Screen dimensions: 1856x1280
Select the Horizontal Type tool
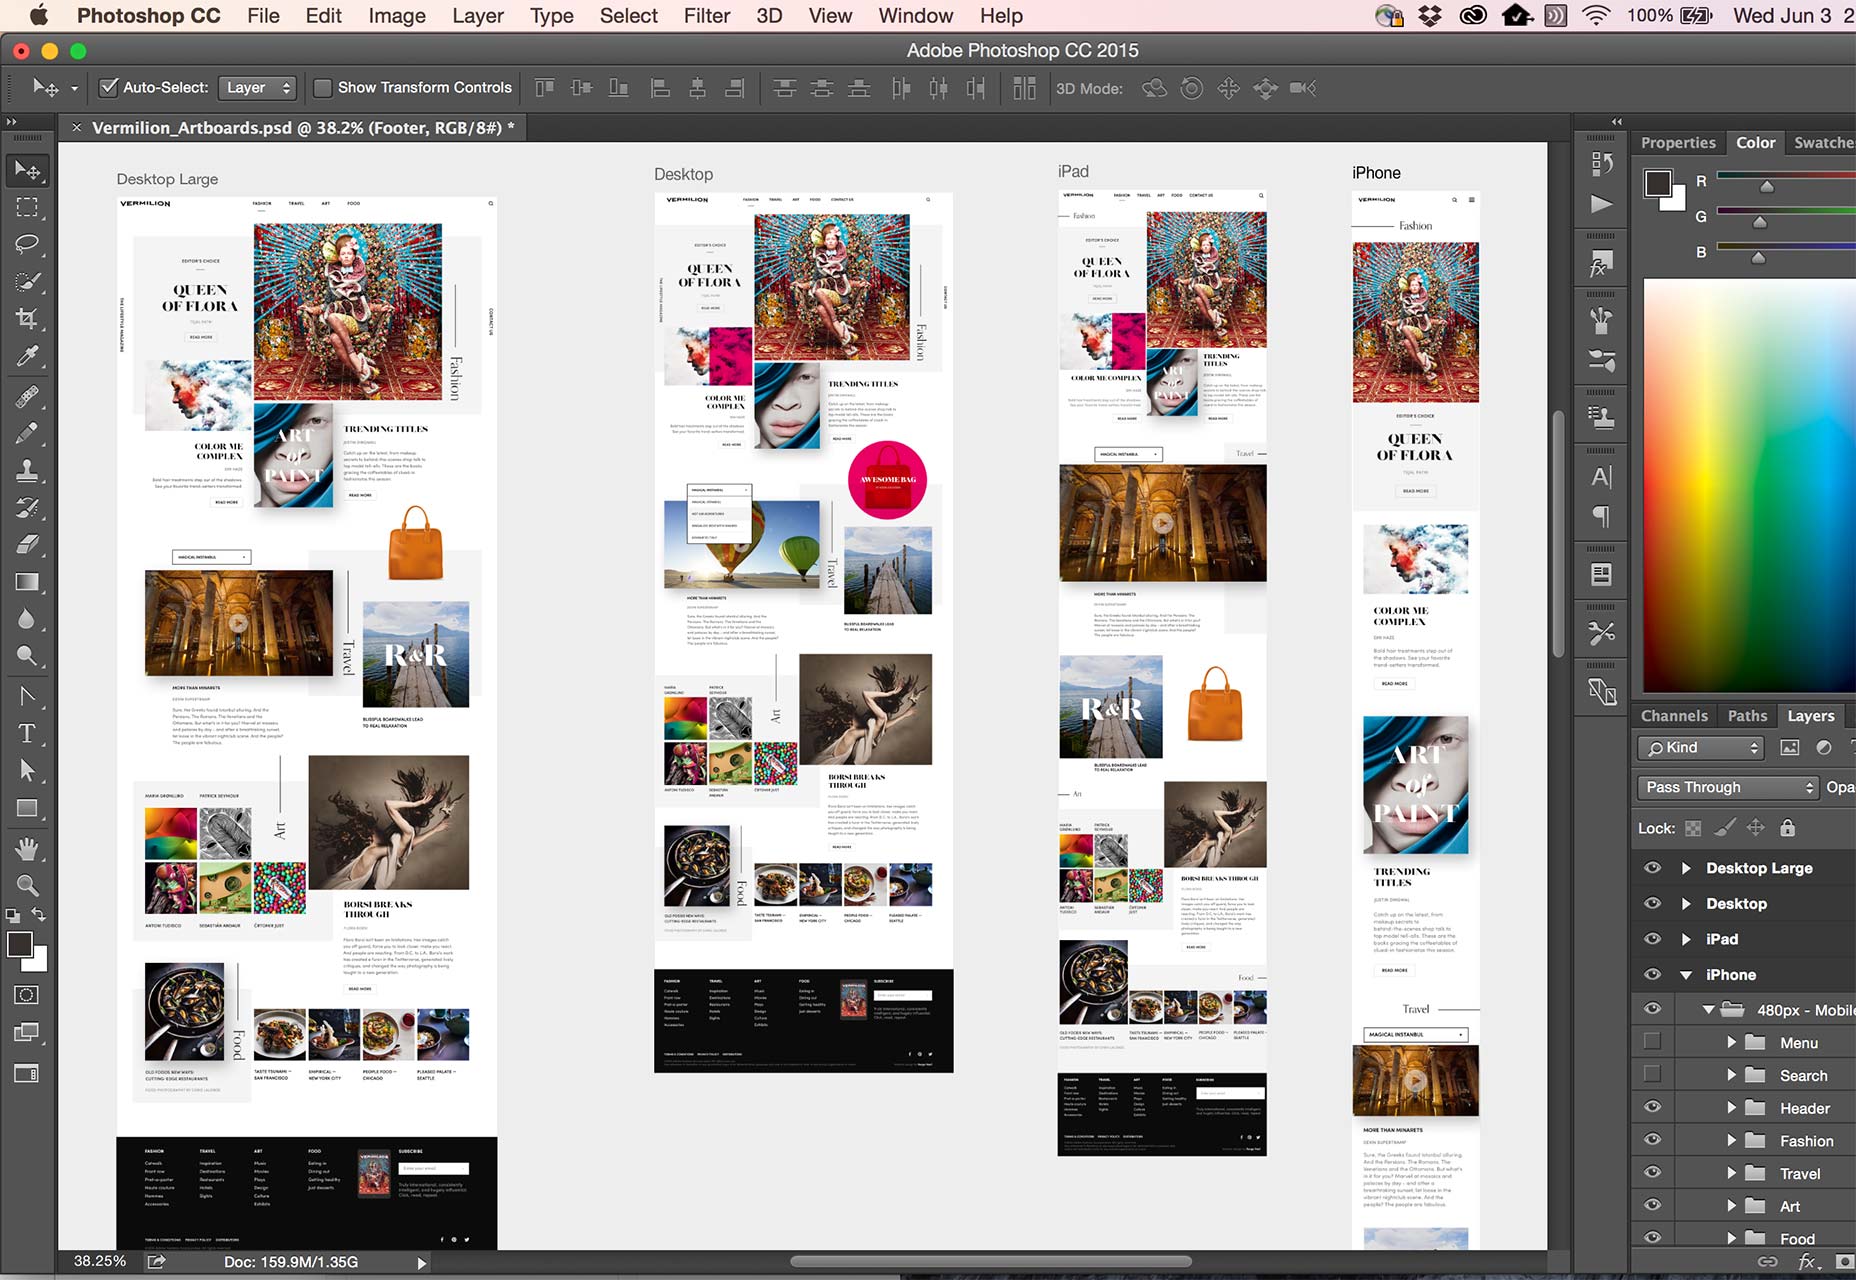click(x=27, y=733)
